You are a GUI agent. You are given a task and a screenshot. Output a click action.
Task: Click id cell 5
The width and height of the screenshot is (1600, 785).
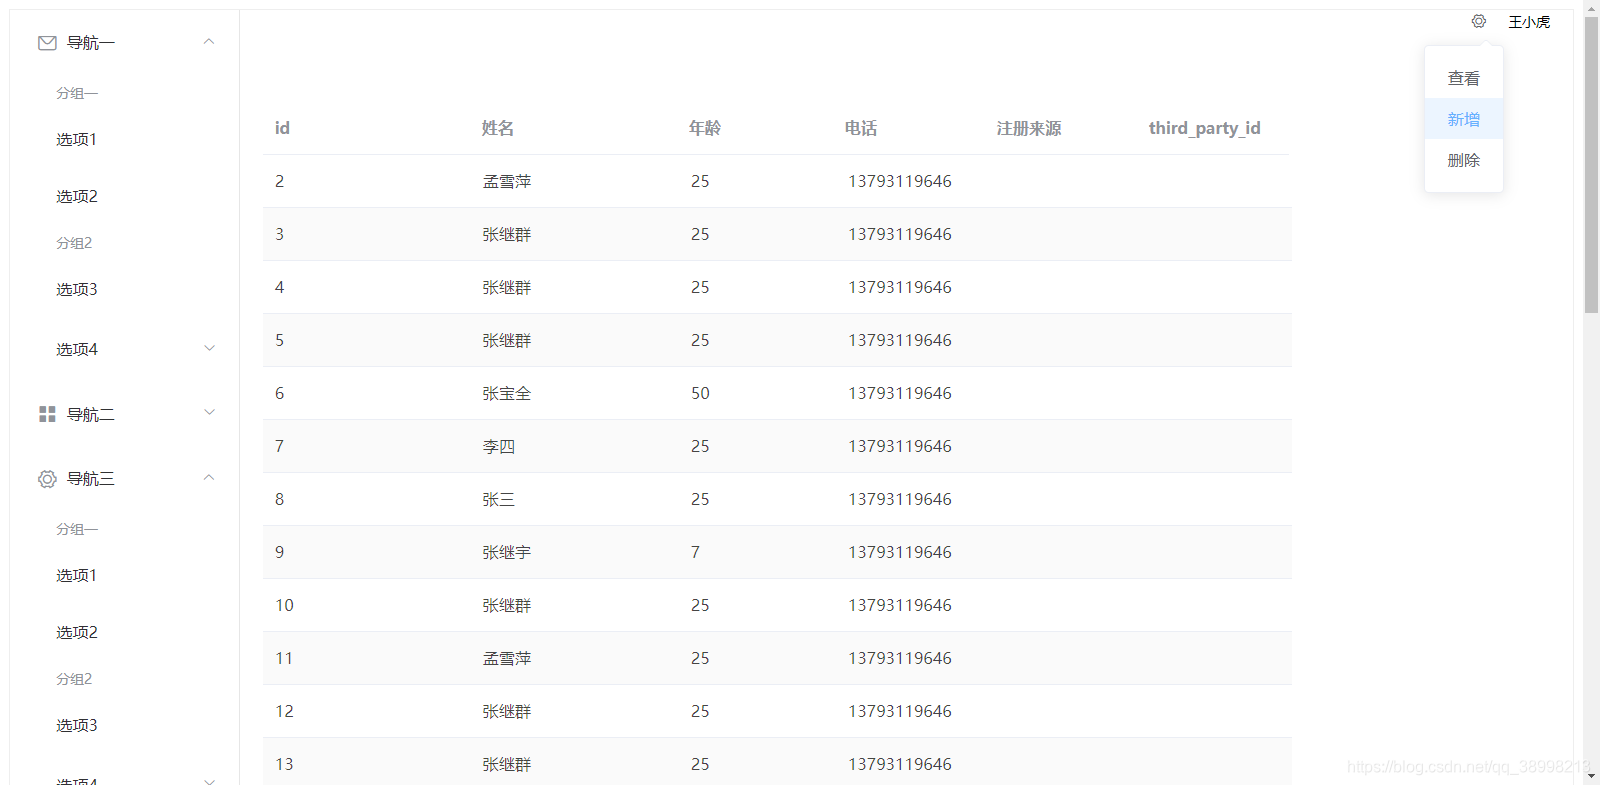coord(279,340)
